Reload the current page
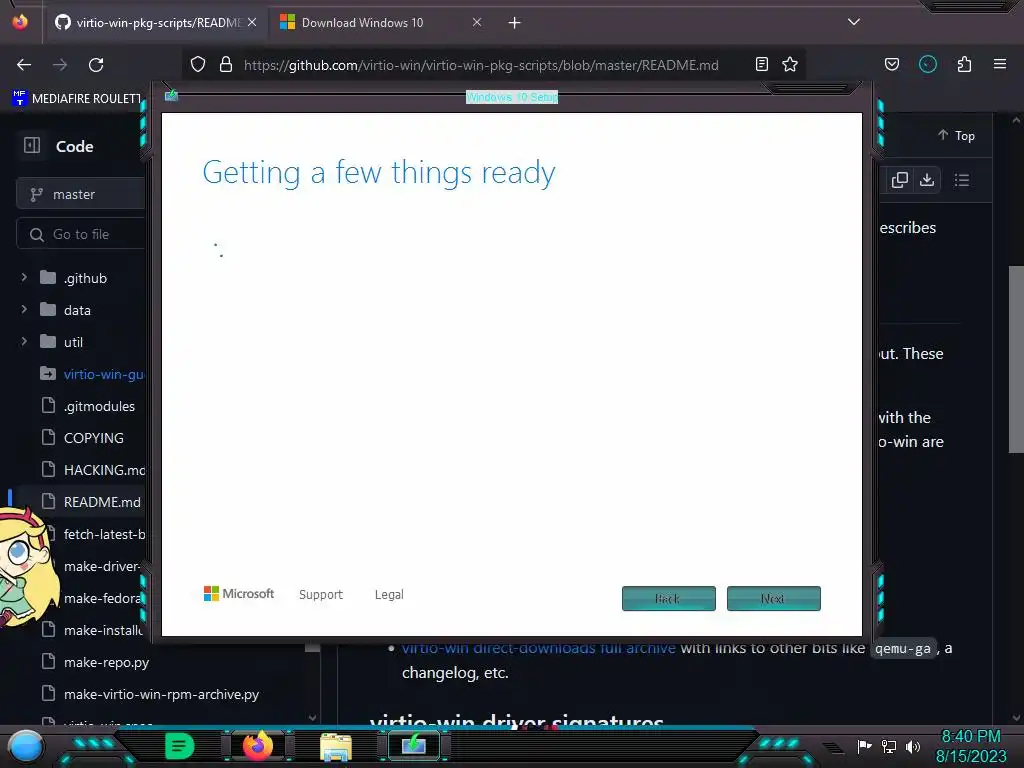The height and width of the screenshot is (768, 1024). [x=96, y=65]
